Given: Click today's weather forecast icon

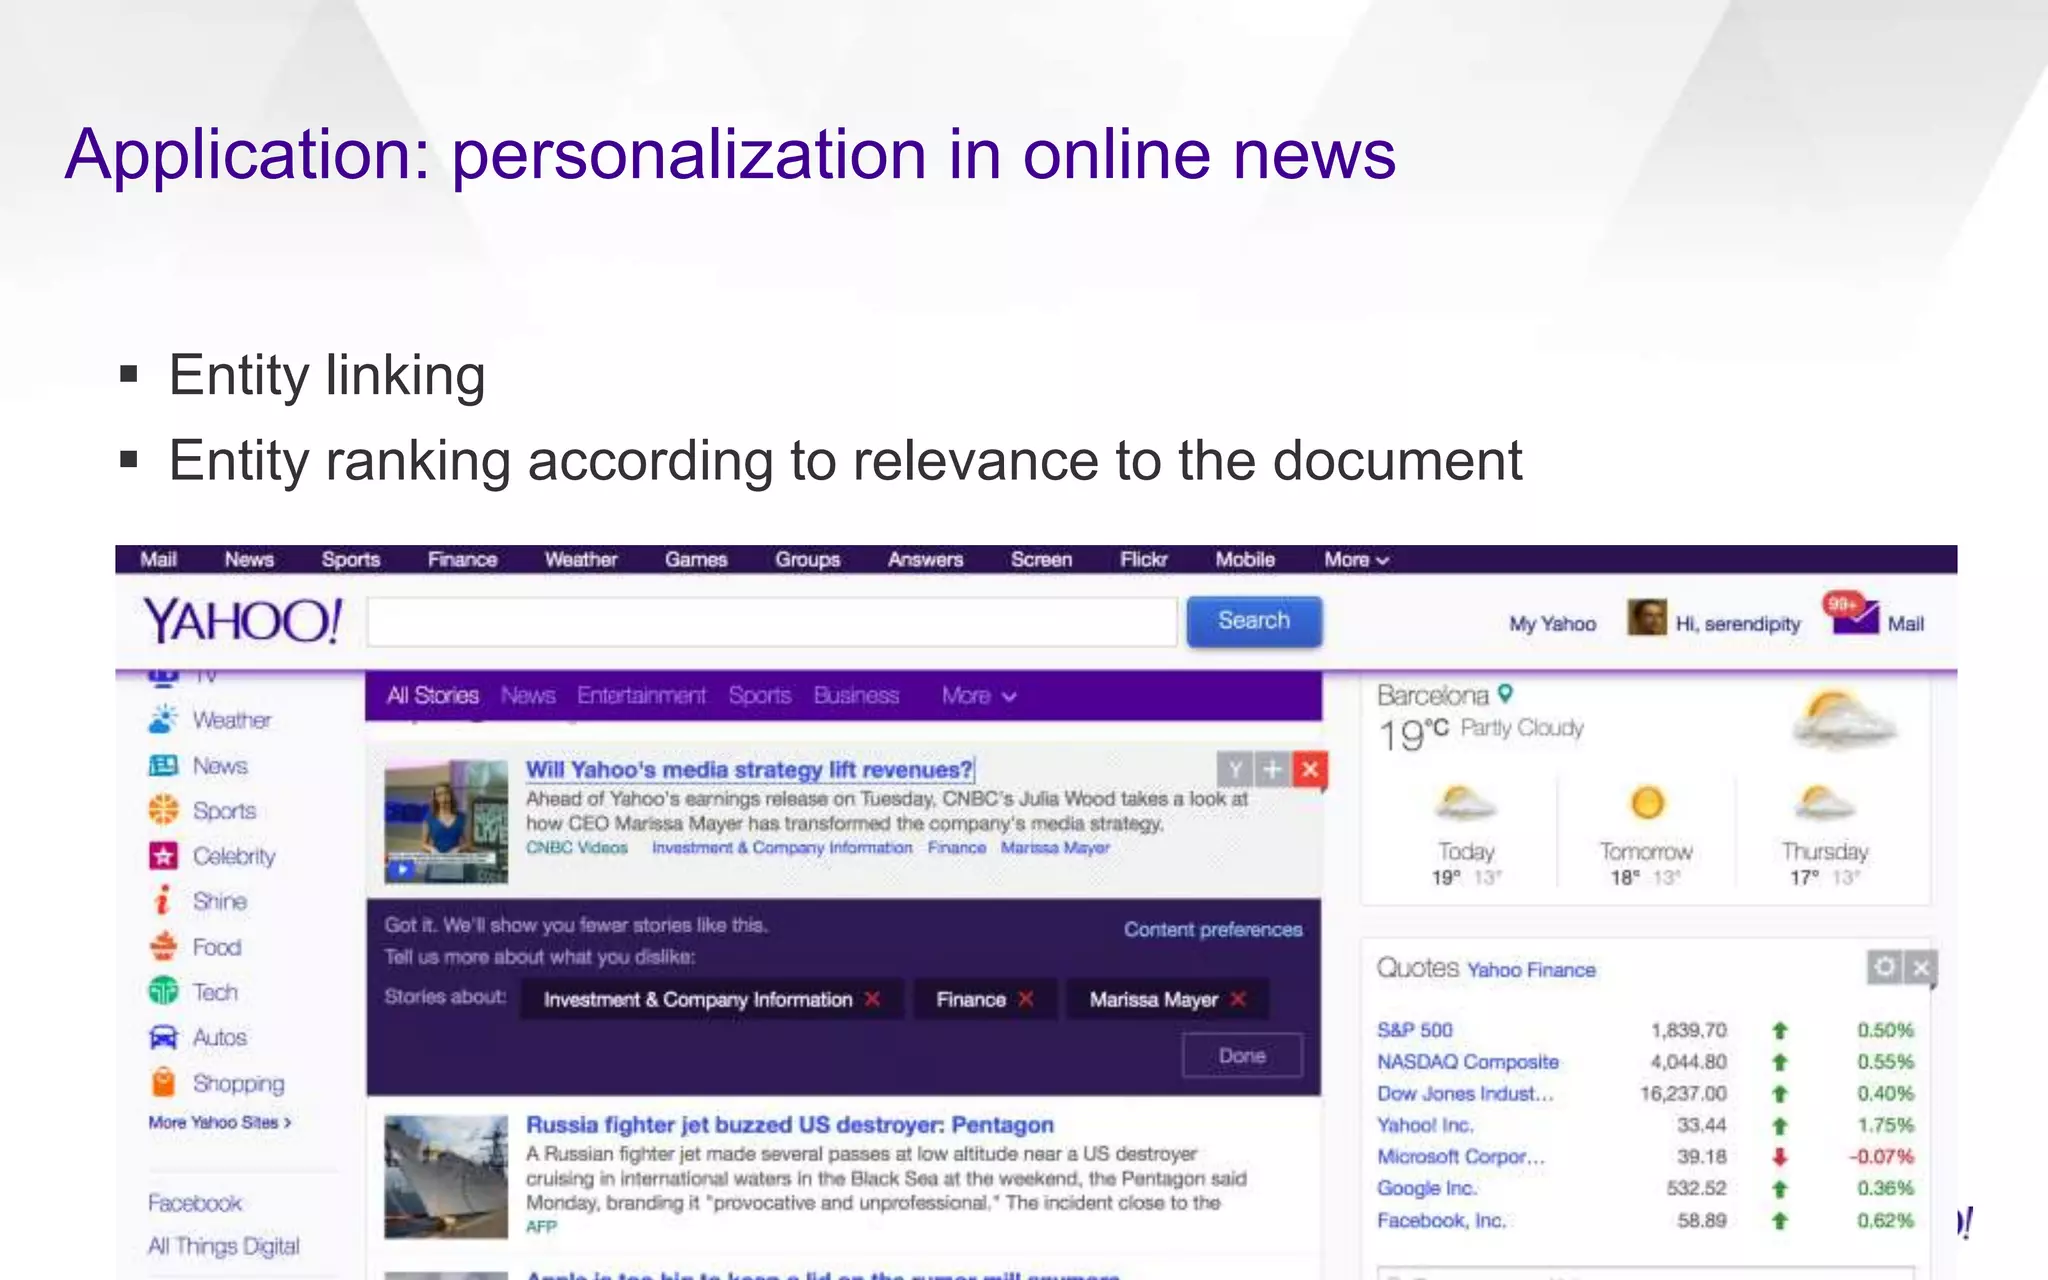Looking at the screenshot, I should click(x=1465, y=803).
